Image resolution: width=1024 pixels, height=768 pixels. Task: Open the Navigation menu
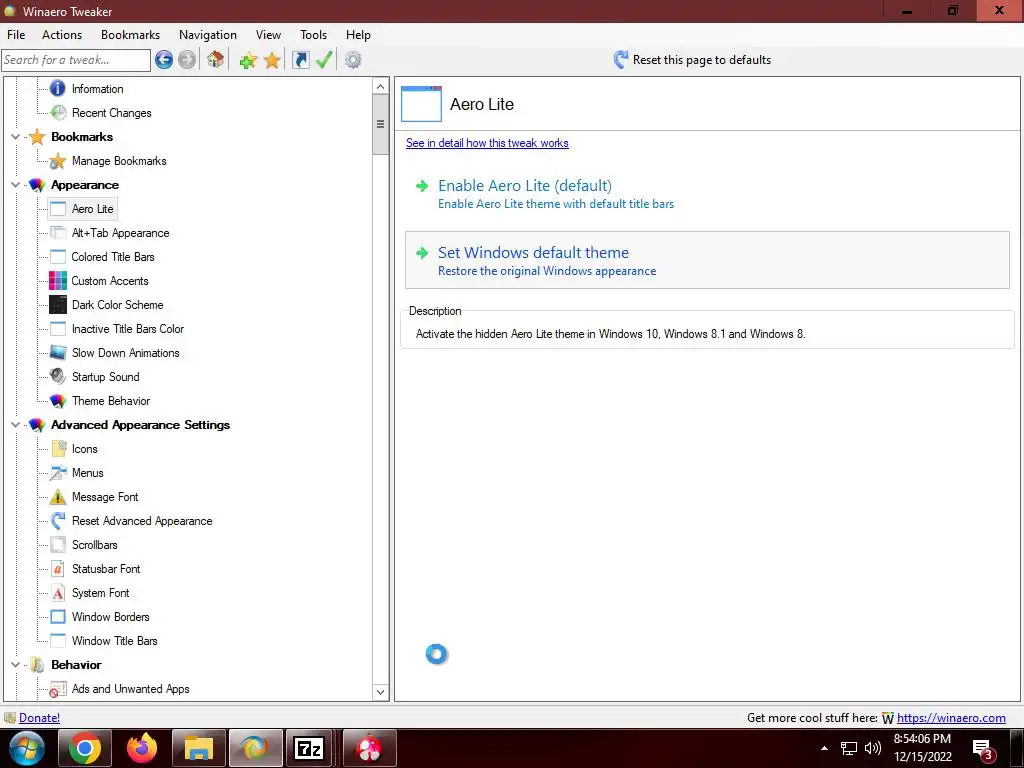point(208,35)
